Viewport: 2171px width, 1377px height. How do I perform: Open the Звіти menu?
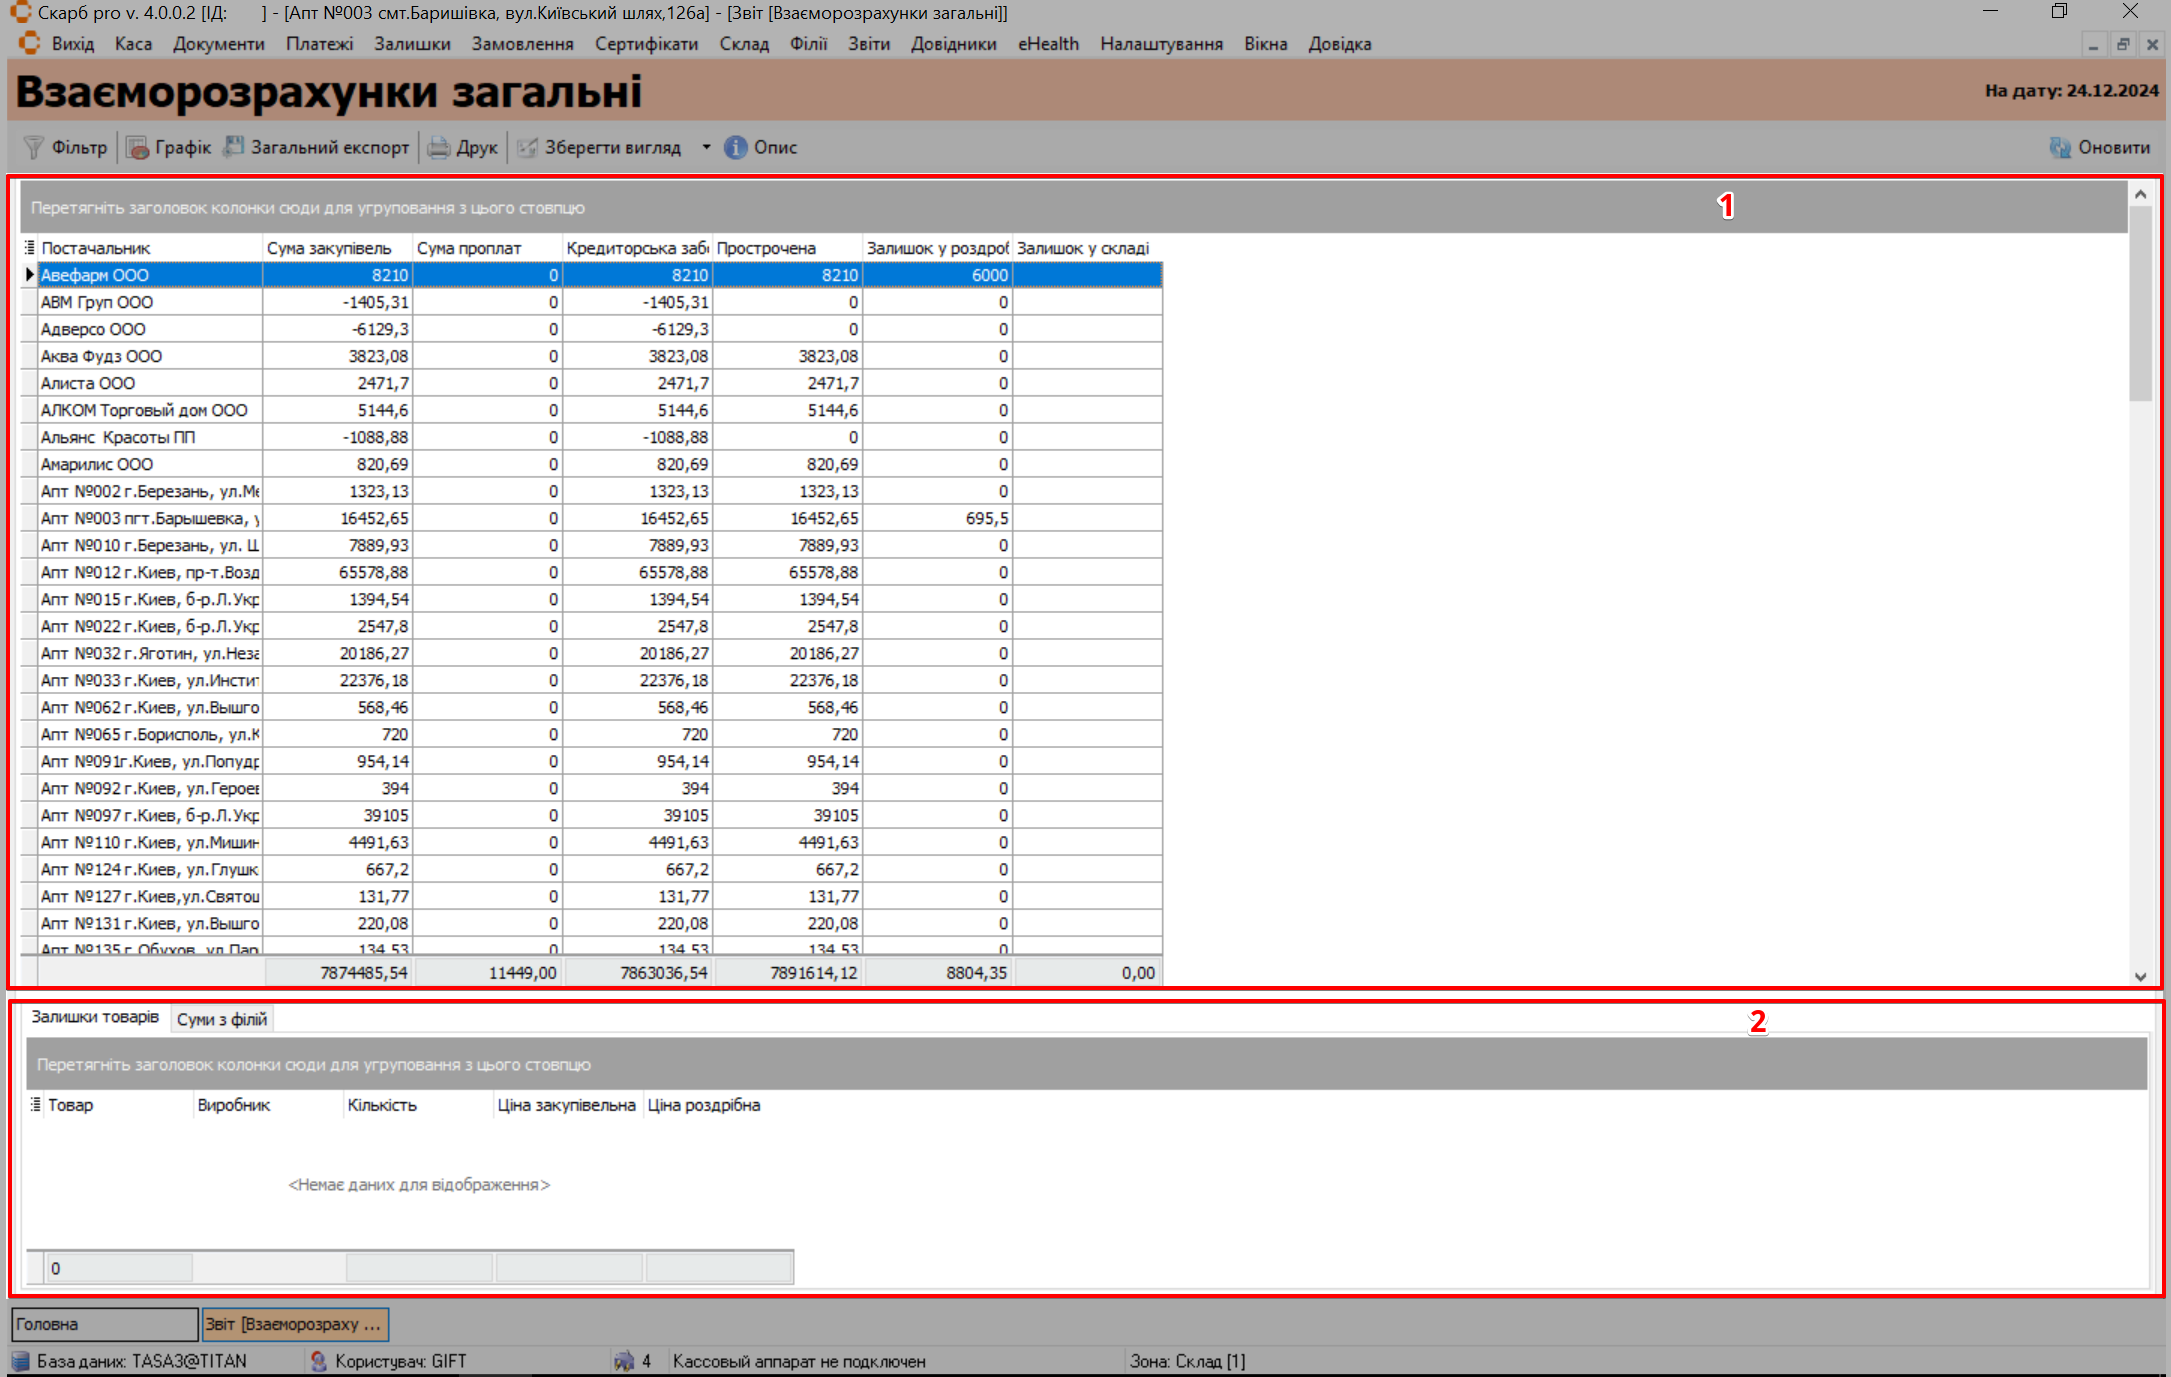tap(868, 44)
